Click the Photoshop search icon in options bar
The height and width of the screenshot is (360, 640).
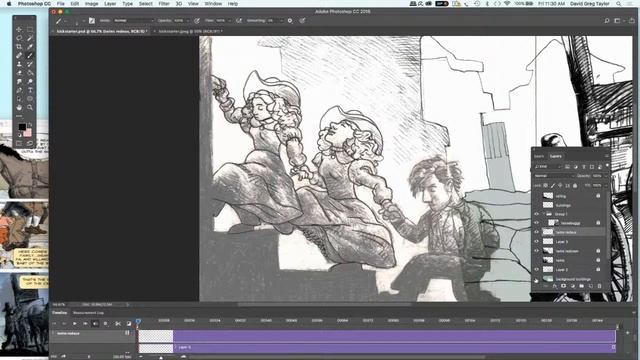[x=607, y=20]
